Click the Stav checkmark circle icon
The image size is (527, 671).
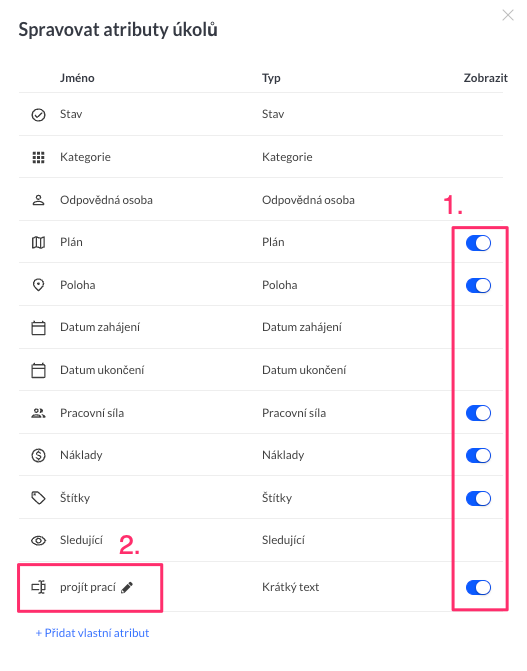coord(39,115)
